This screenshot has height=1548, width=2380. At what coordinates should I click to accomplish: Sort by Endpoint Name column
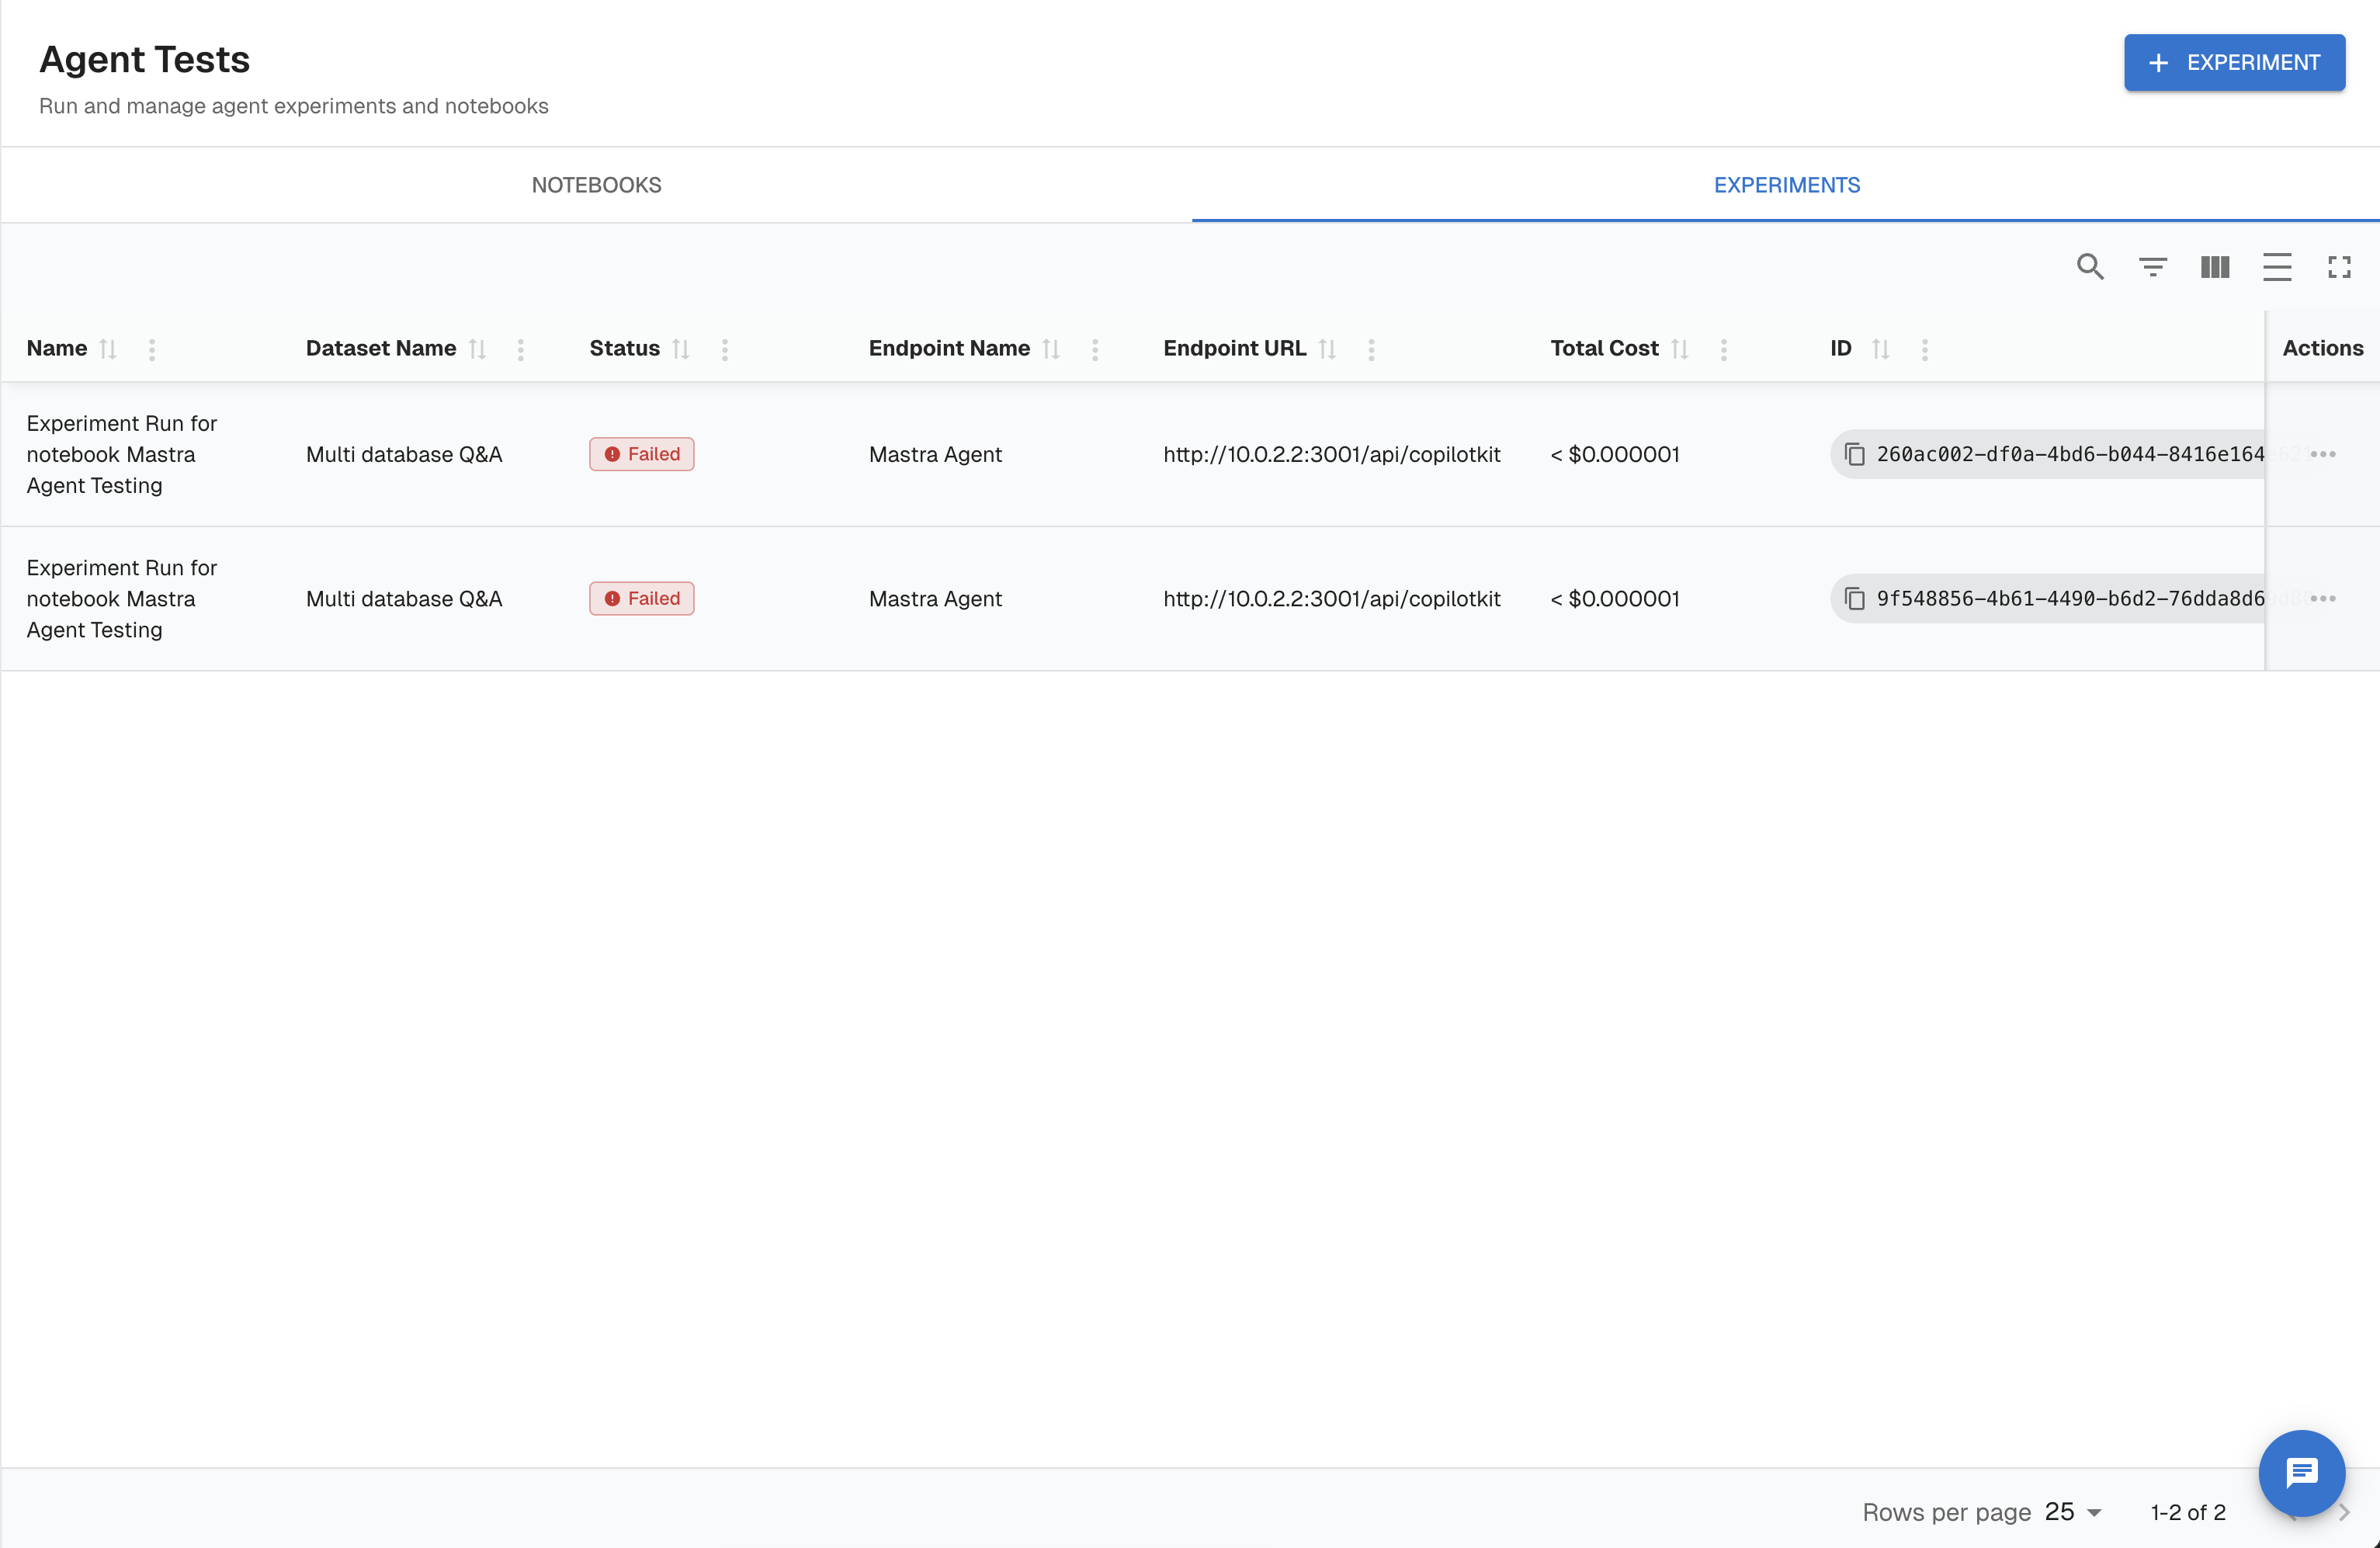click(1051, 349)
